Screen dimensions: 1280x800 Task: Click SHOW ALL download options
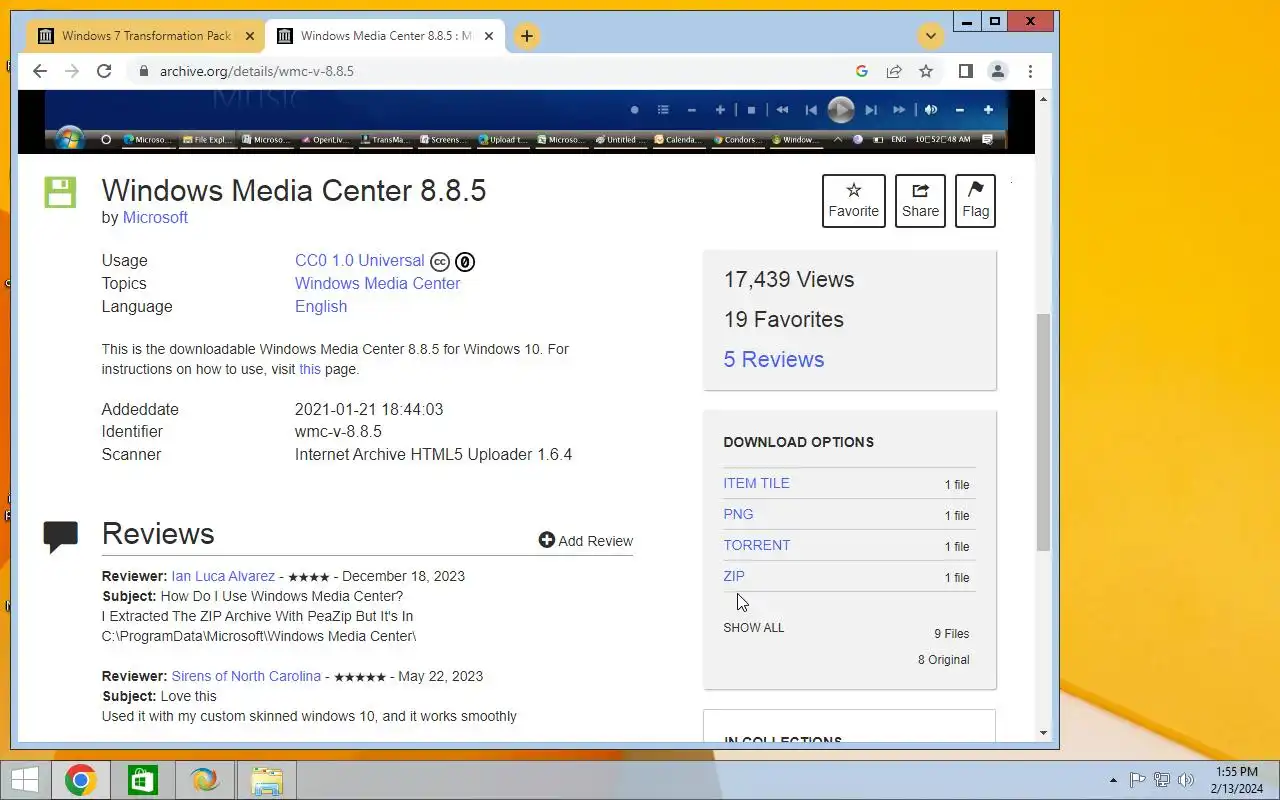click(754, 628)
